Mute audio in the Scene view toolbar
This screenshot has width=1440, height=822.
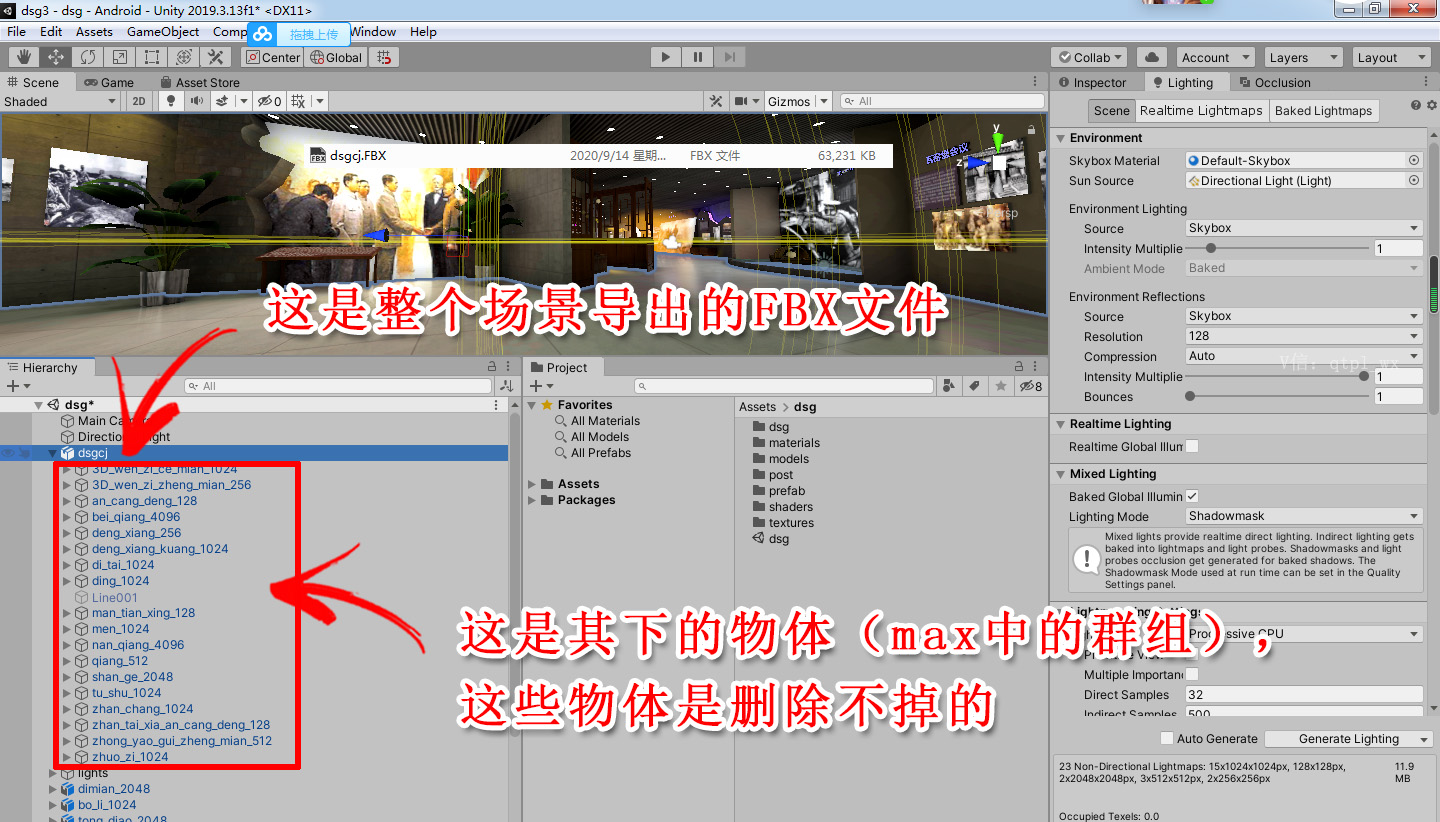pyautogui.click(x=196, y=102)
